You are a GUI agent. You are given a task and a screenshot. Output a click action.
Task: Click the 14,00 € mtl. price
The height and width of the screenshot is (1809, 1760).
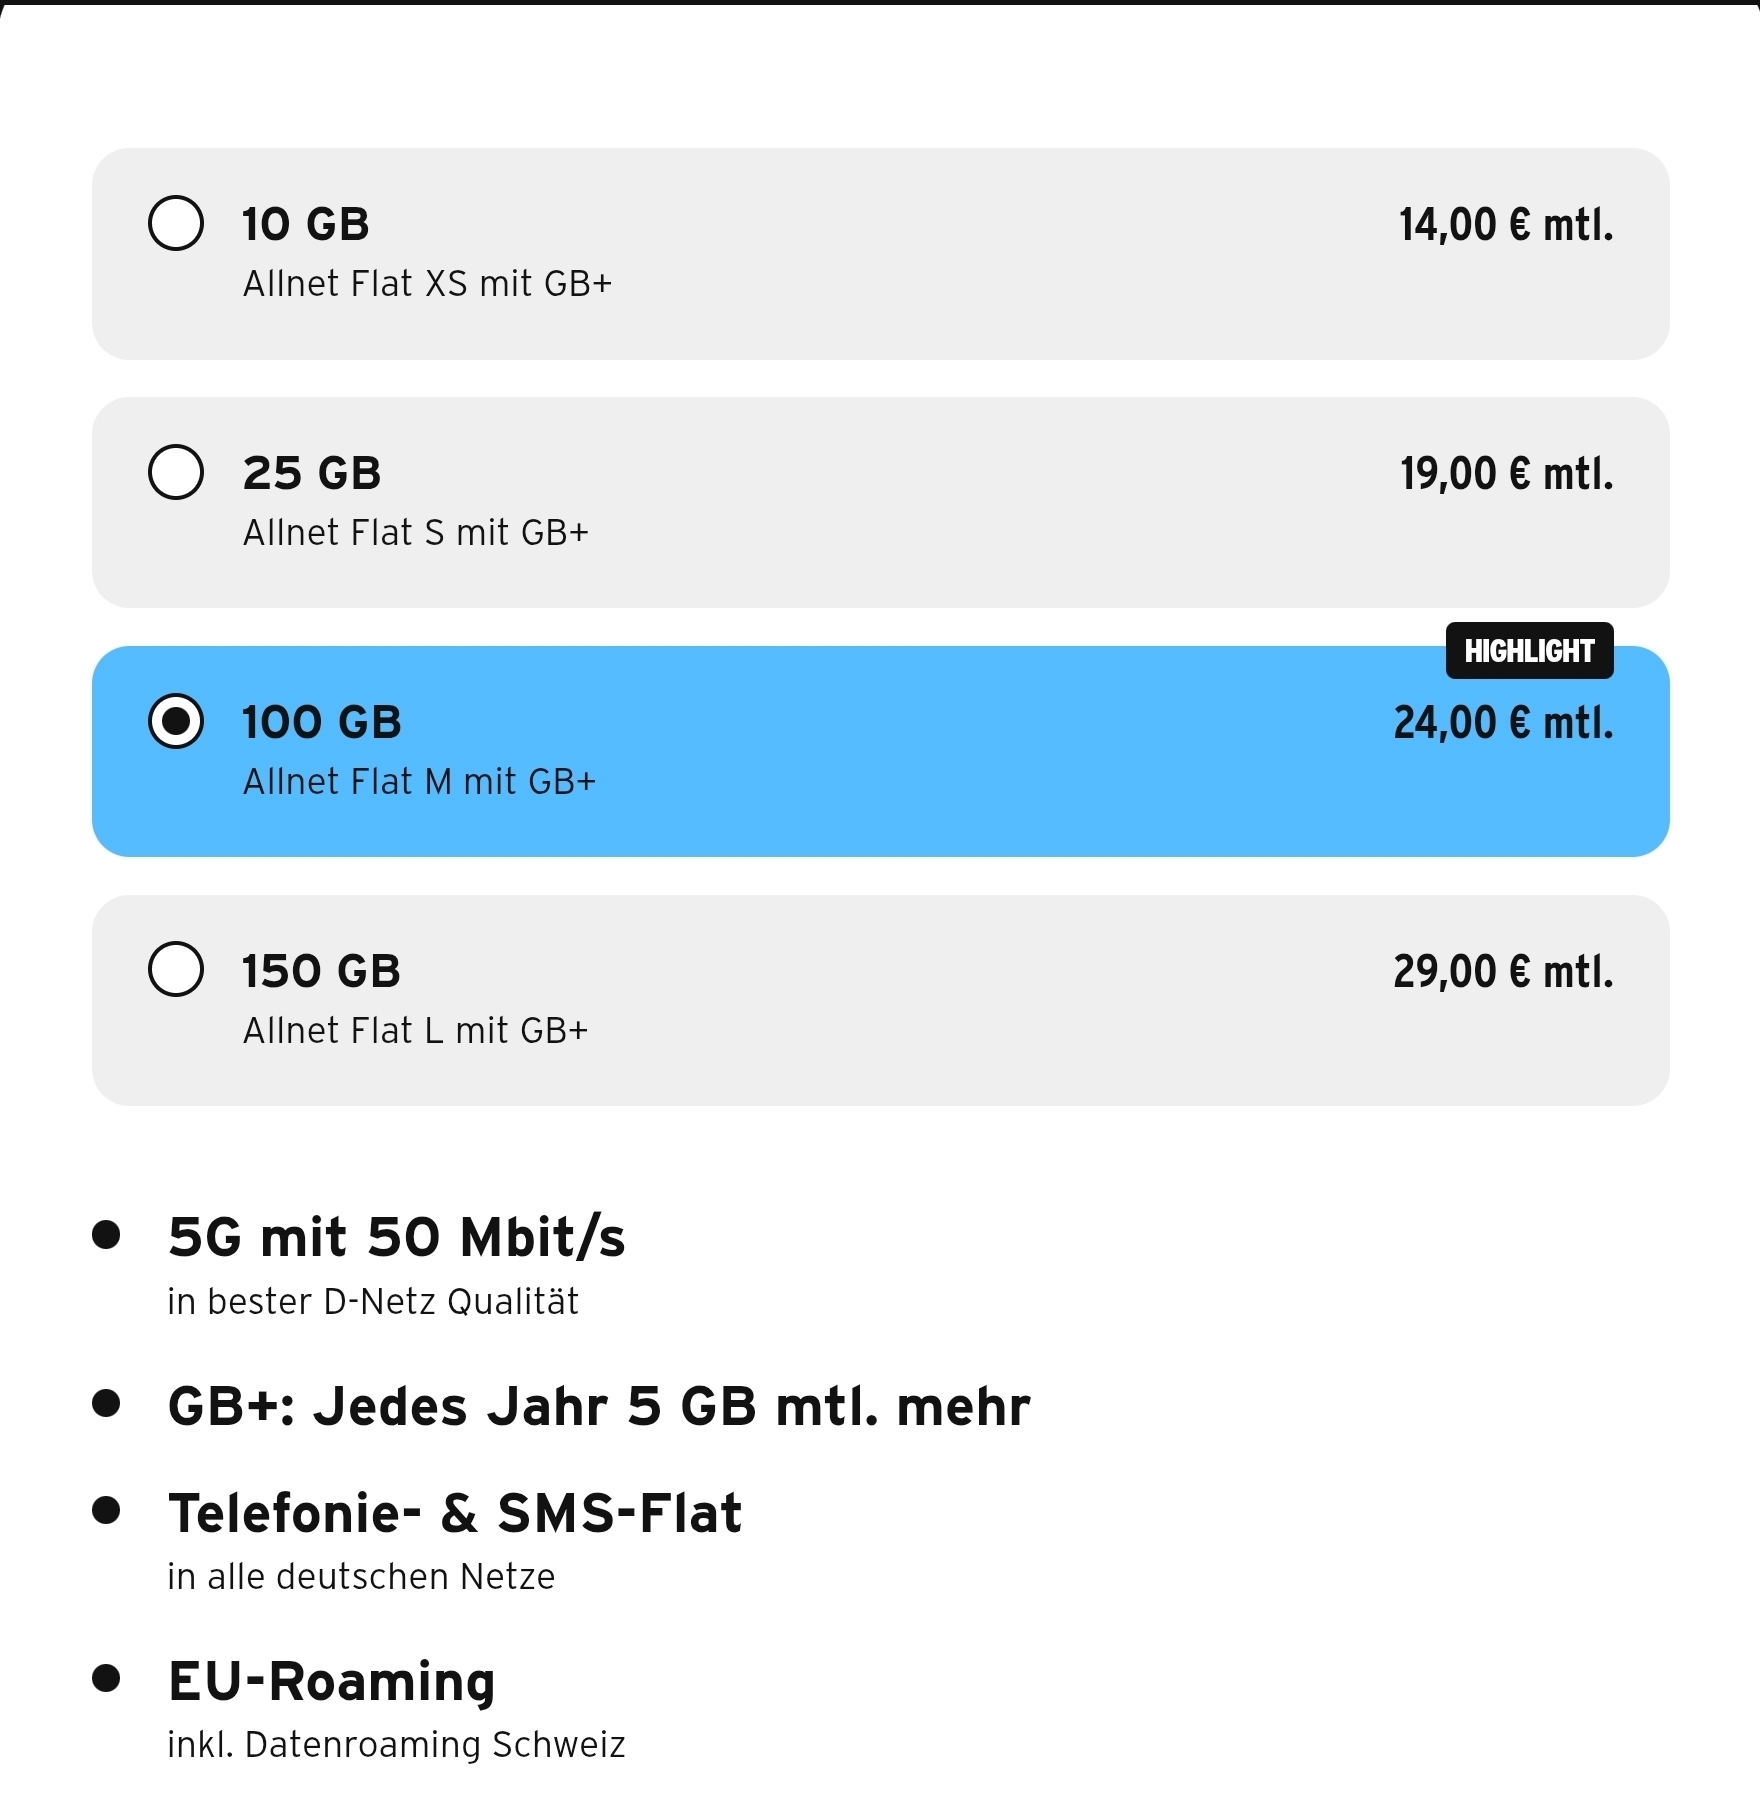[1506, 225]
